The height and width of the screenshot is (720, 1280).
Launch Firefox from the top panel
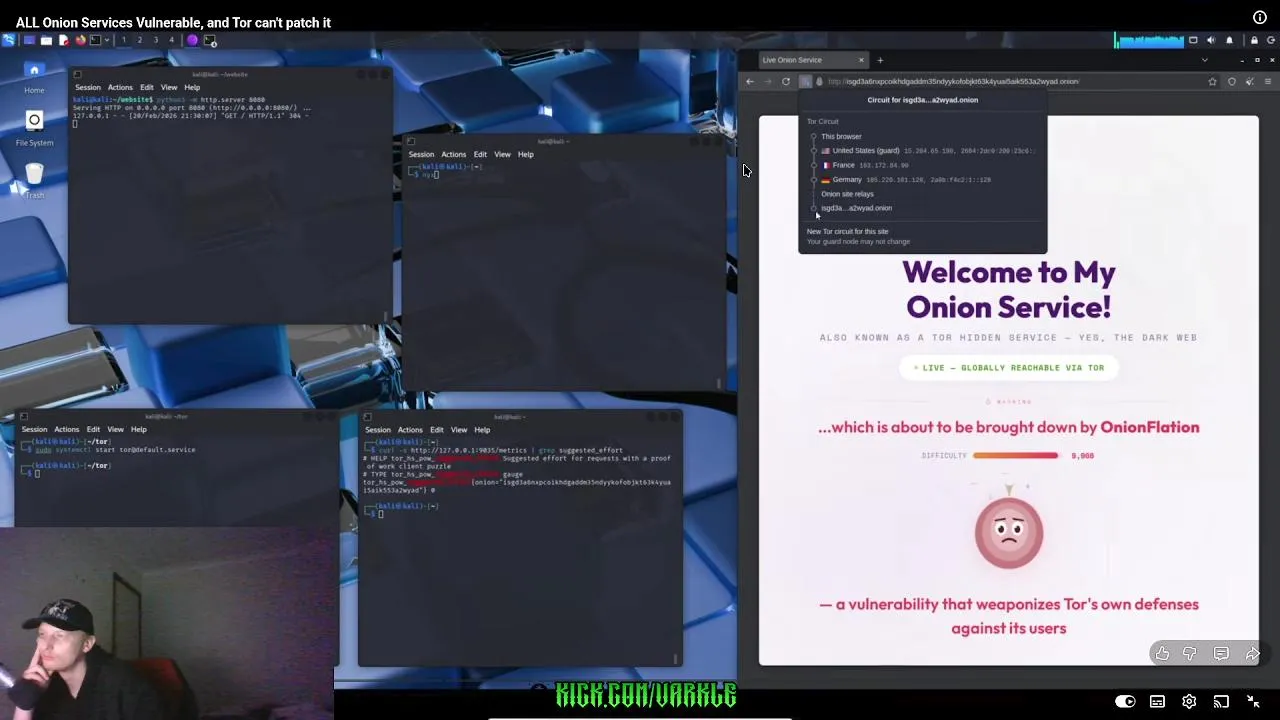click(81, 40)
